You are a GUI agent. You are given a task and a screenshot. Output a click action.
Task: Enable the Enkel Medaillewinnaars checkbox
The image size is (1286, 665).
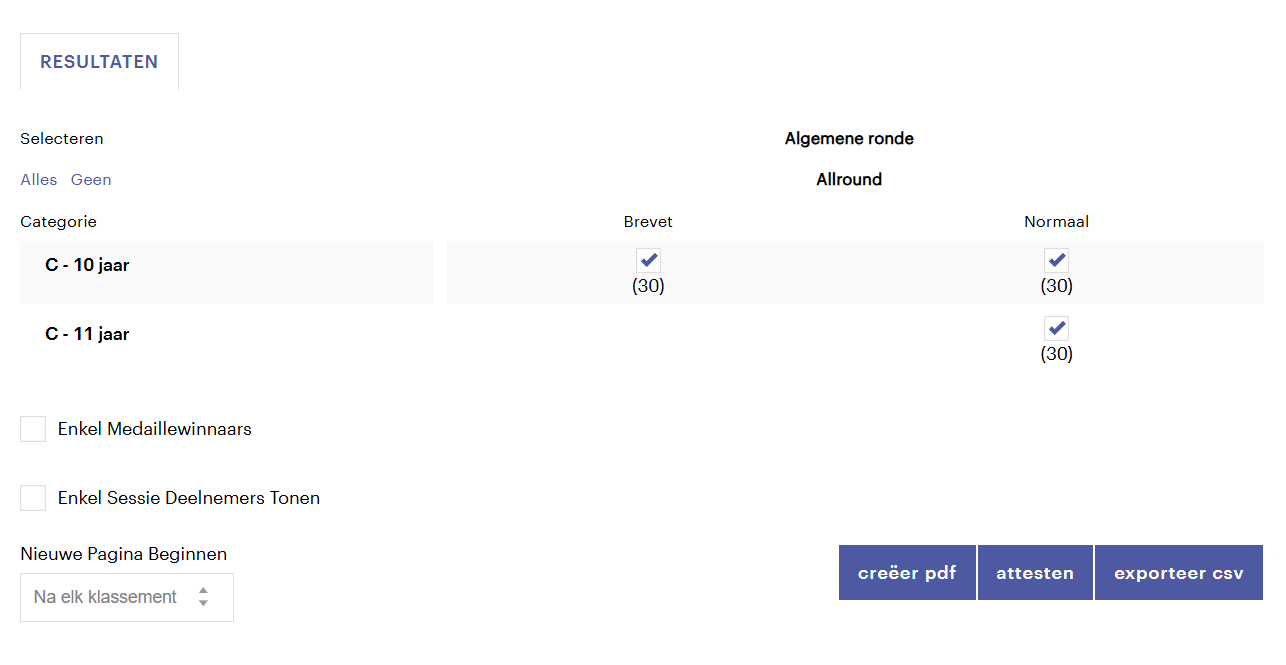(33, 429)
